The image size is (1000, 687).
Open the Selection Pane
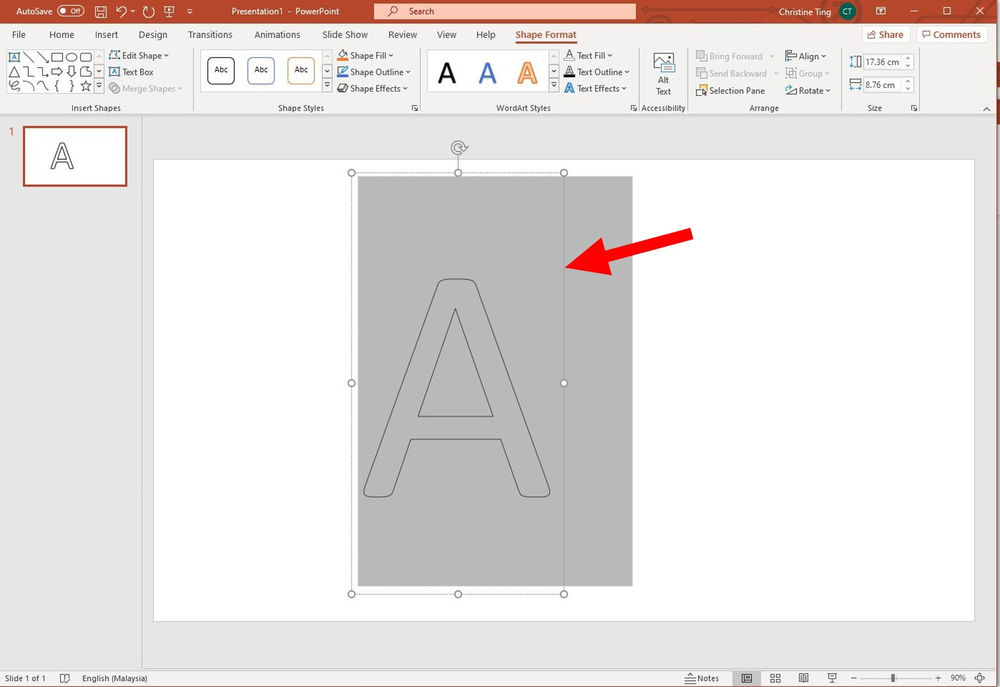730,90
